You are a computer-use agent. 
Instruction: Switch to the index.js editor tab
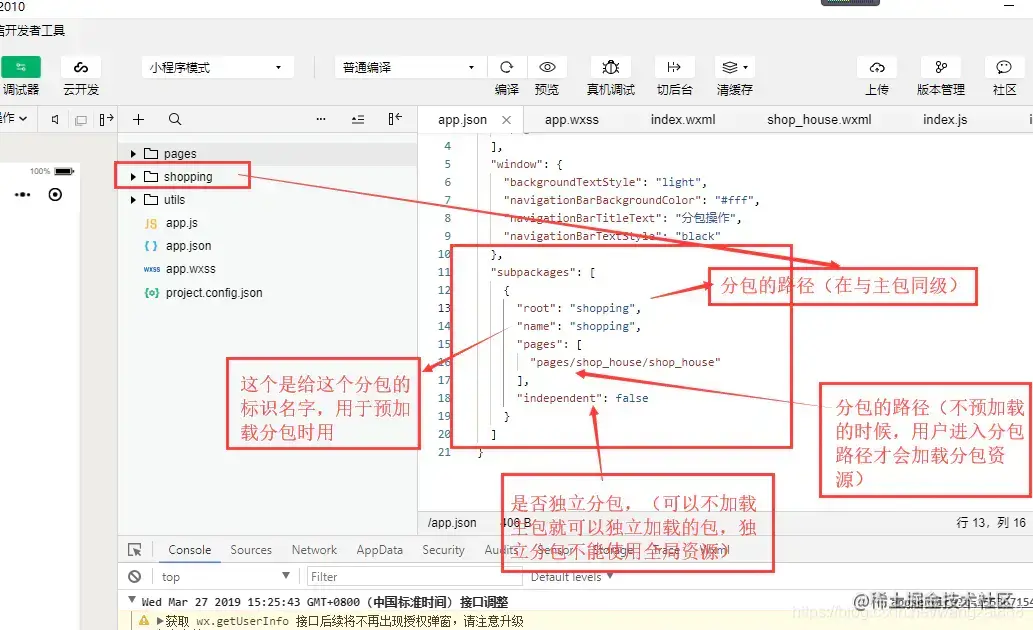point(945,120)
